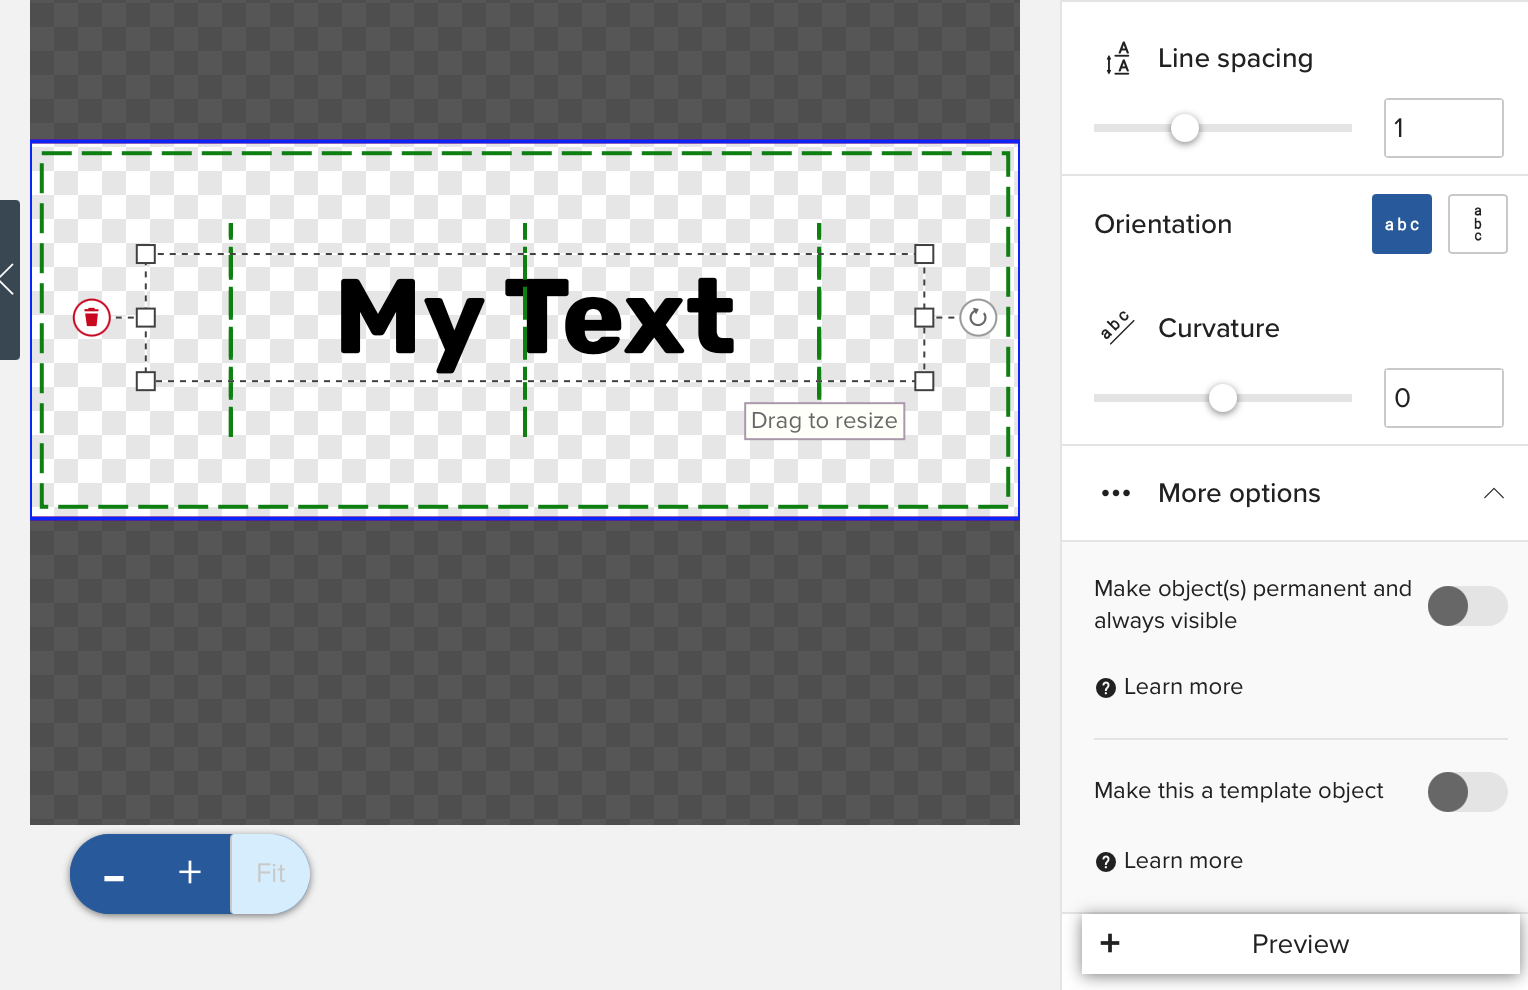Open Learn more about permanent objects
The height and width of the screenshot is (990, 1528).
click(x=1183, y=687)
